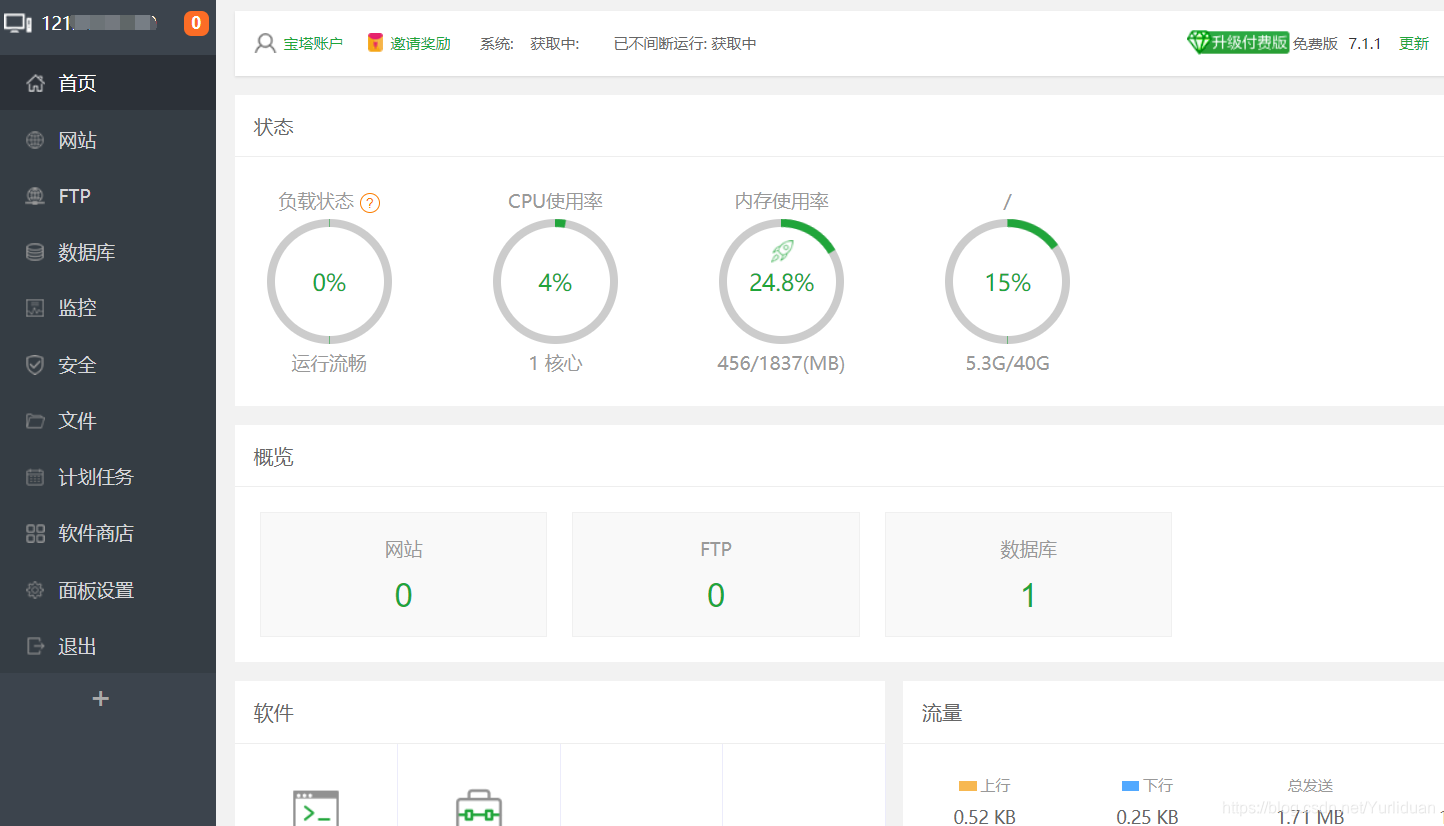
Task: Click the exit icon beside 退出
Action: (x=35, y=646)
